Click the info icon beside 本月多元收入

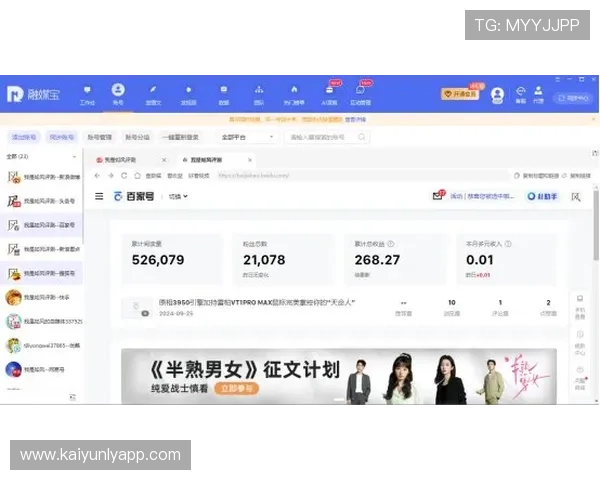pyautogui.click(x=508, y=244)
